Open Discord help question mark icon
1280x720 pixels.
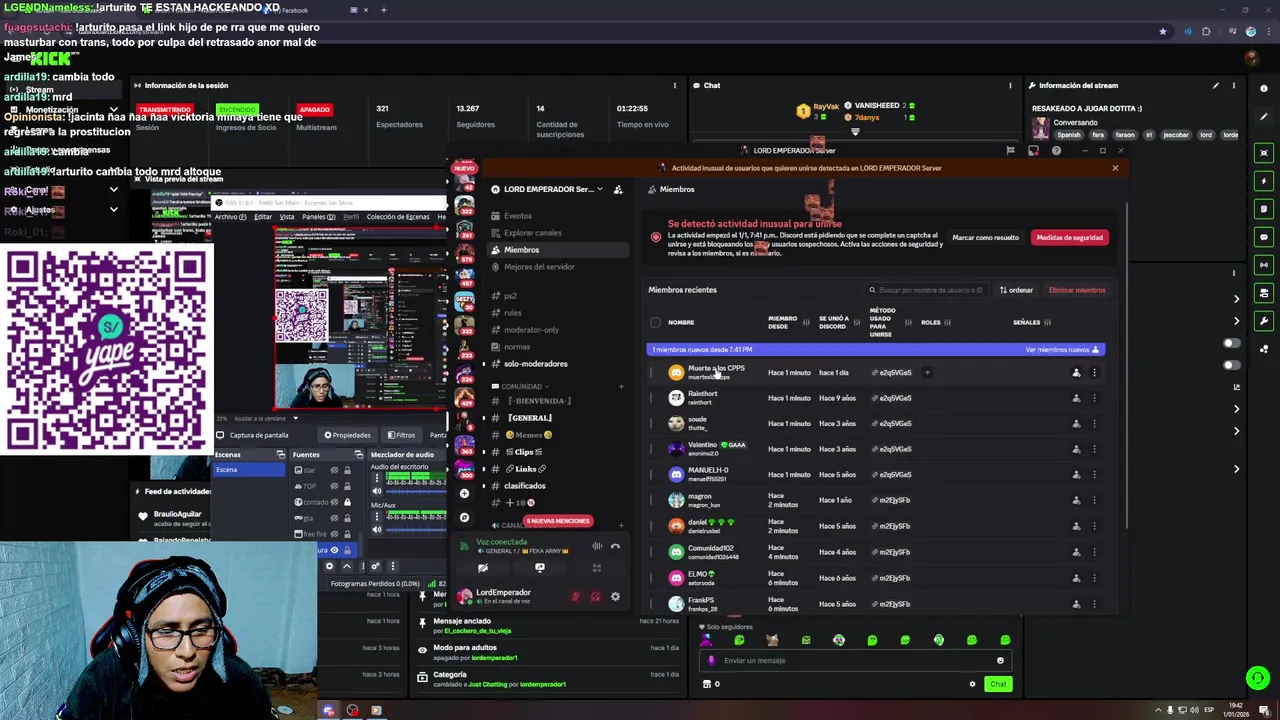(1056, 151)
